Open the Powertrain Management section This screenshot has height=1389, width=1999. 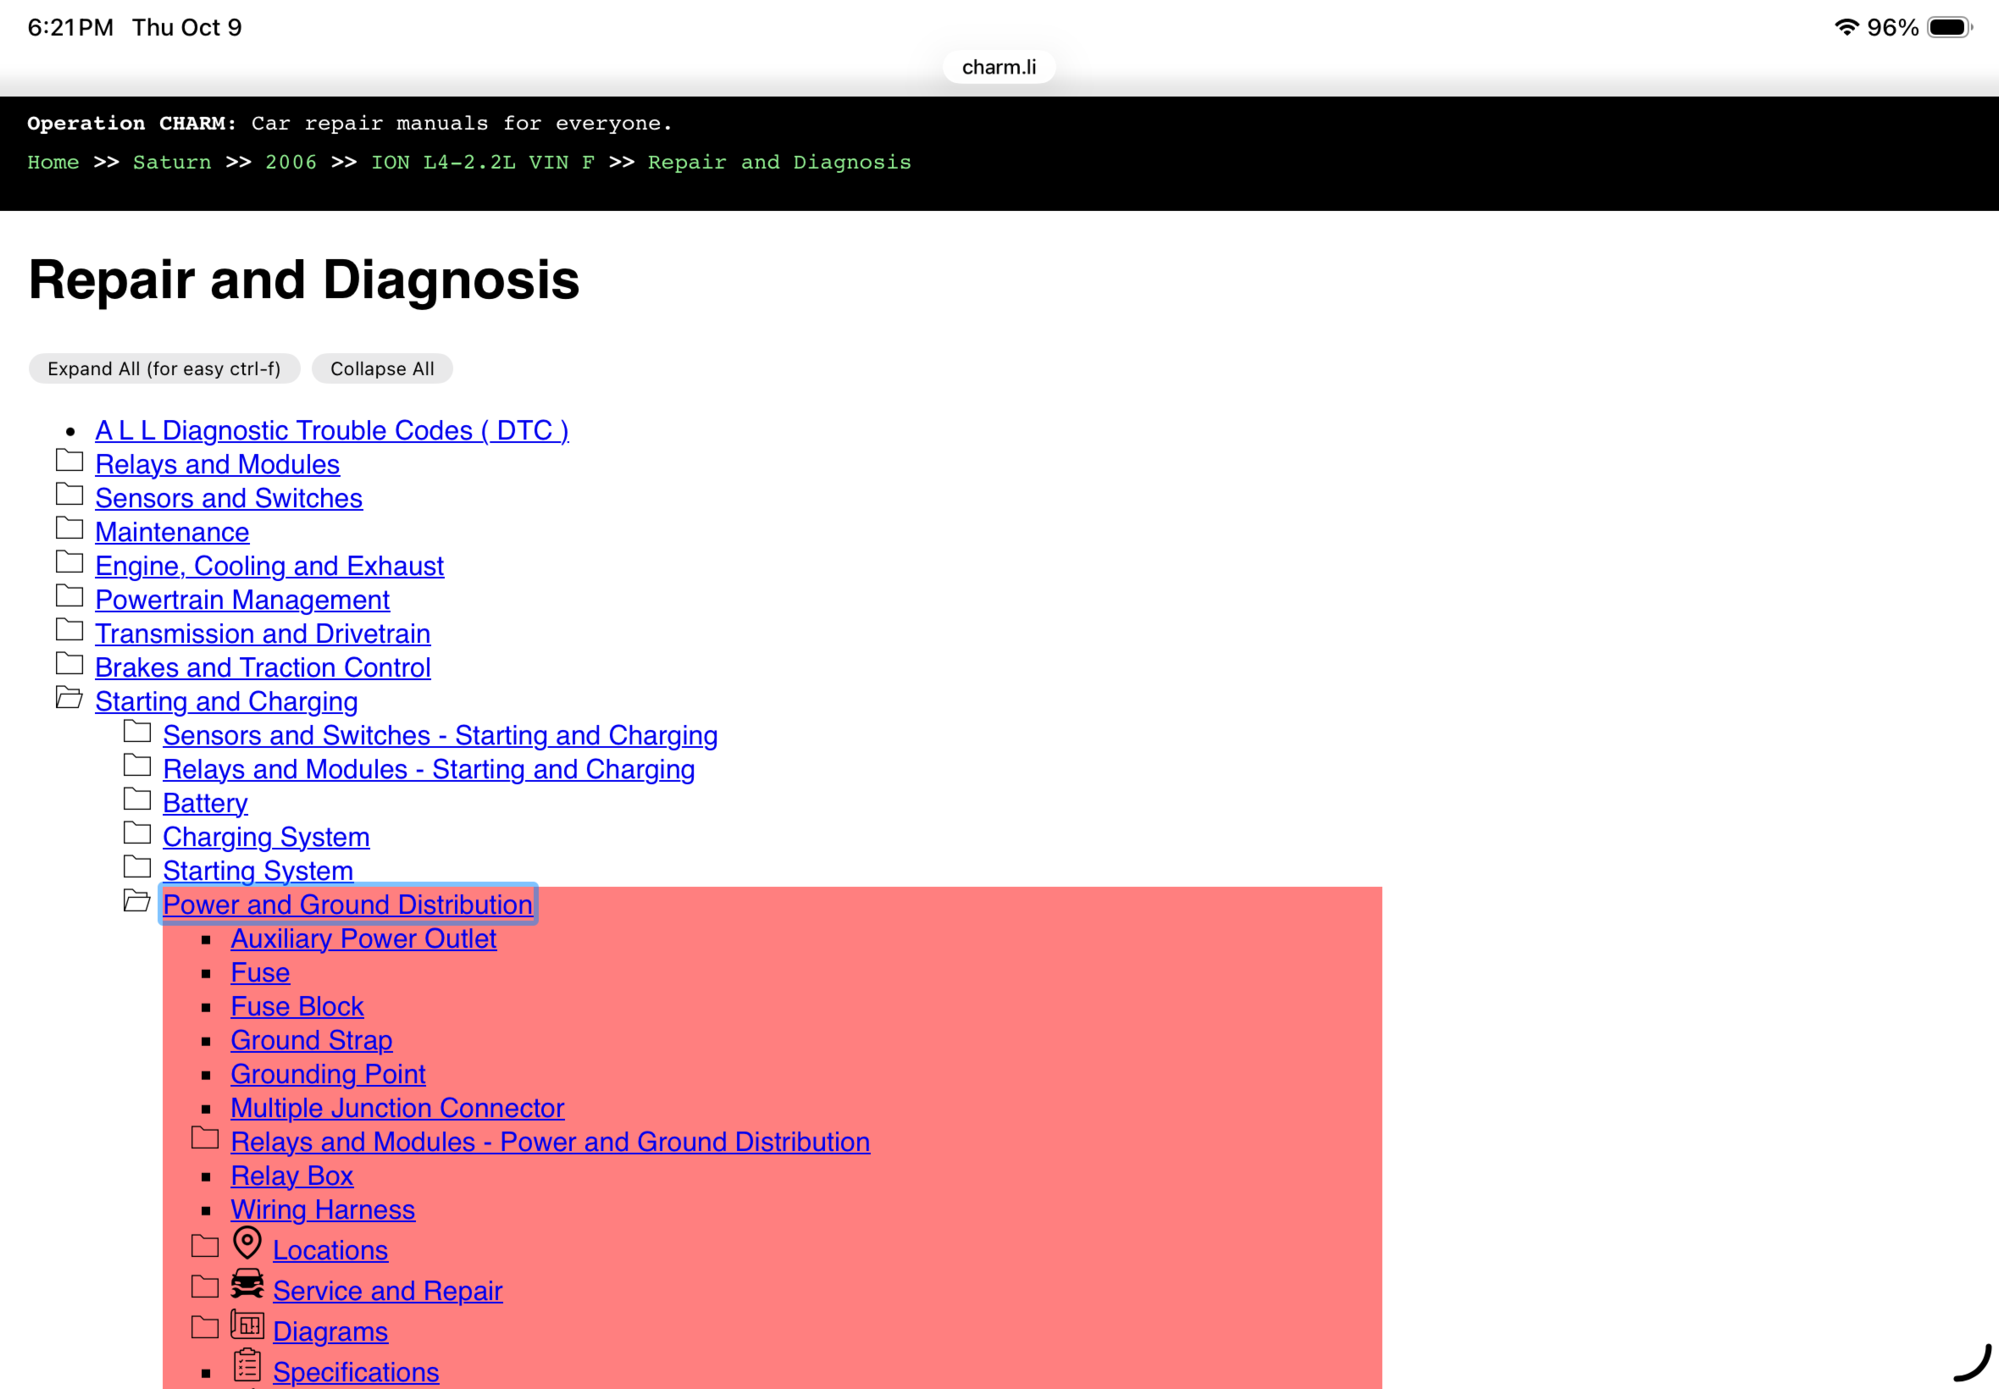click(x=242, y=600)
